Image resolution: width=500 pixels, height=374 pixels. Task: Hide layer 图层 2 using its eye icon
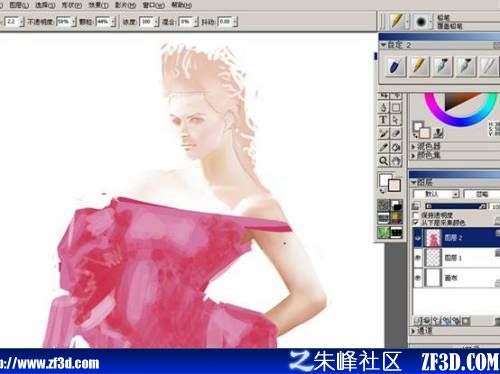point(418,238)
